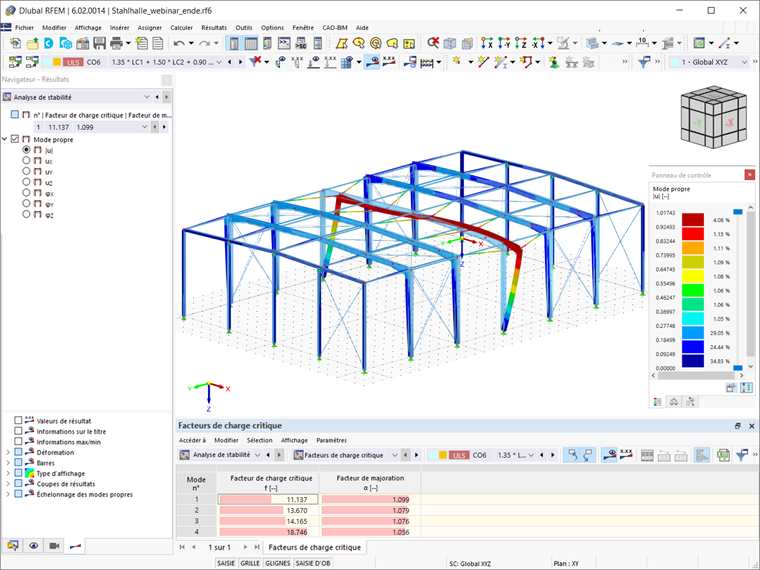Click the Print icon in toolbar
Viewport: 760px width, 570px height.
pyautogui.click(x=116, y=43)
